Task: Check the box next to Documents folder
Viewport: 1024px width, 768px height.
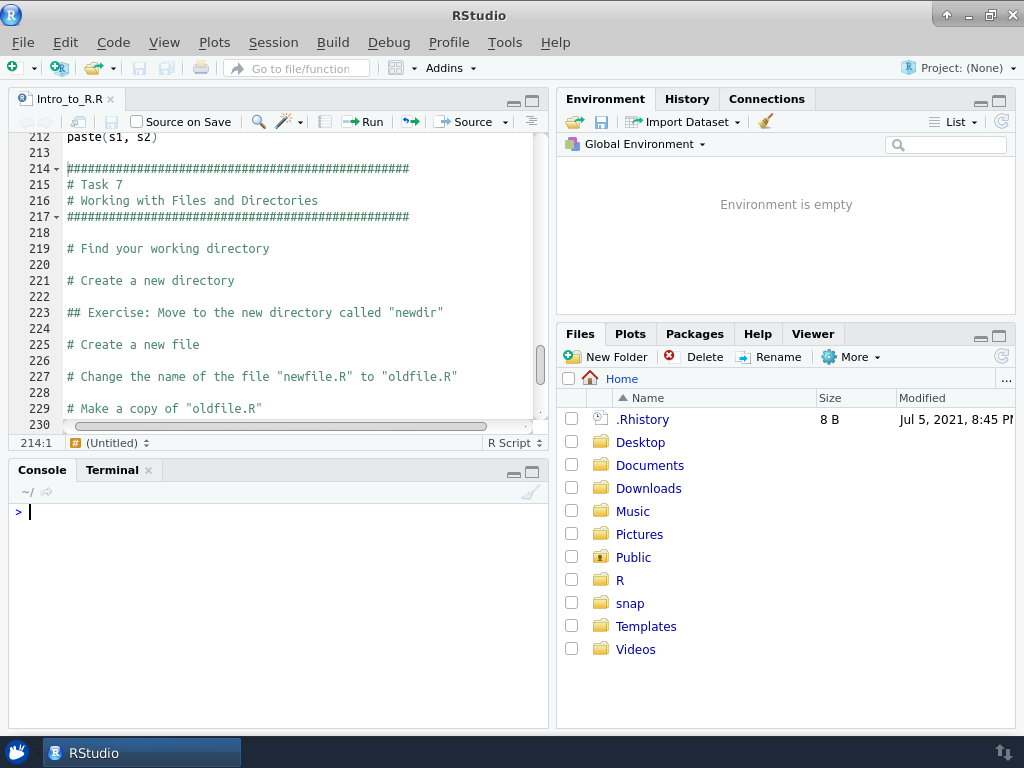Action: (571, 465)
